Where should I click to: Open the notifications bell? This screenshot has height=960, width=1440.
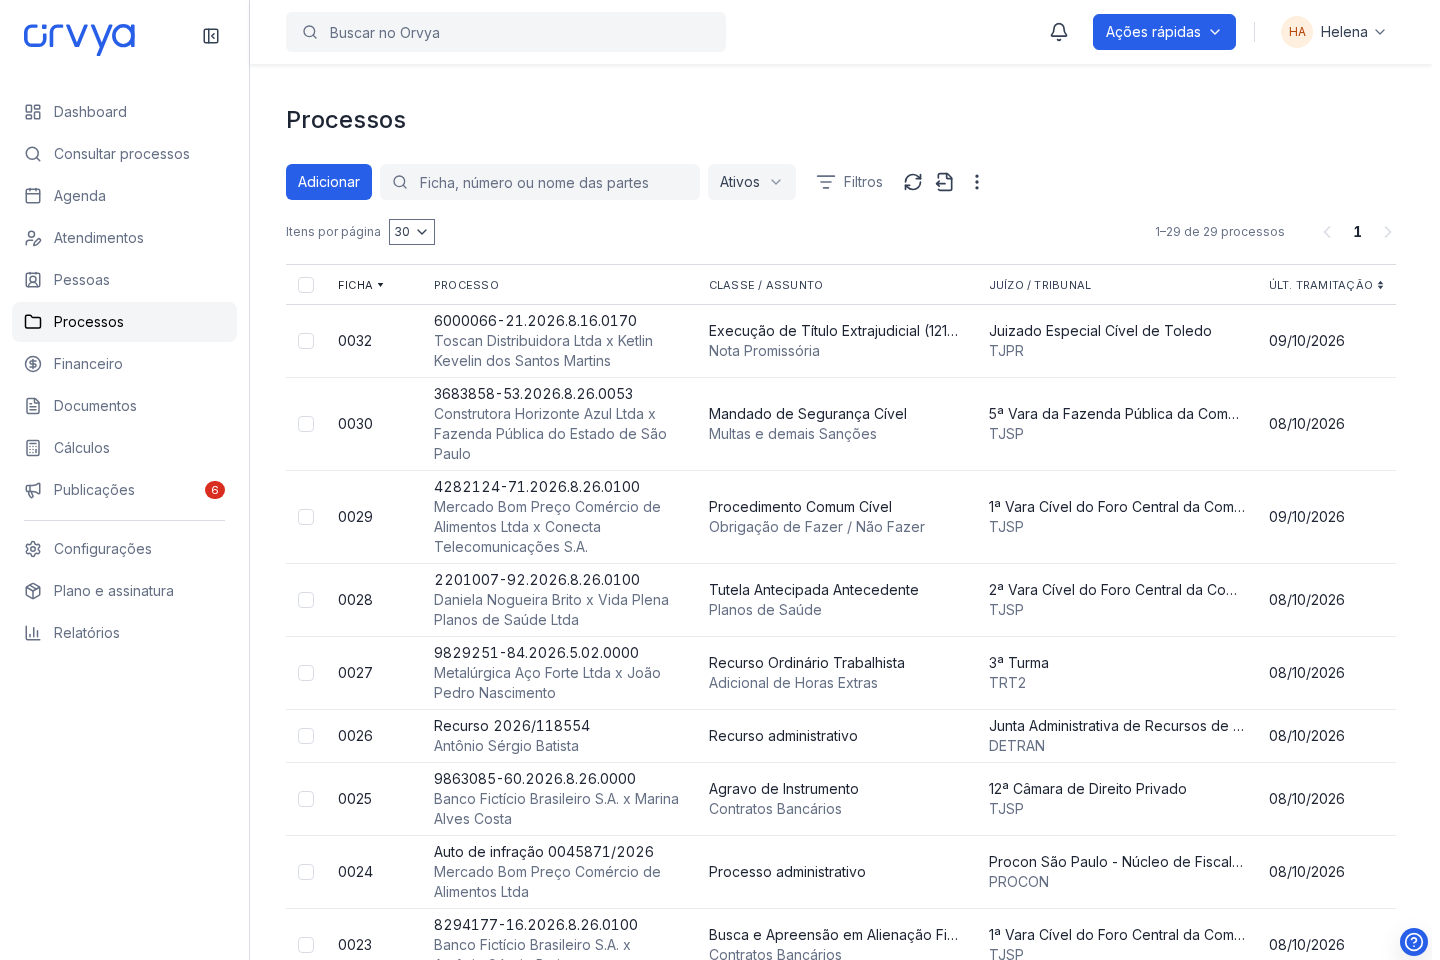1059,32
